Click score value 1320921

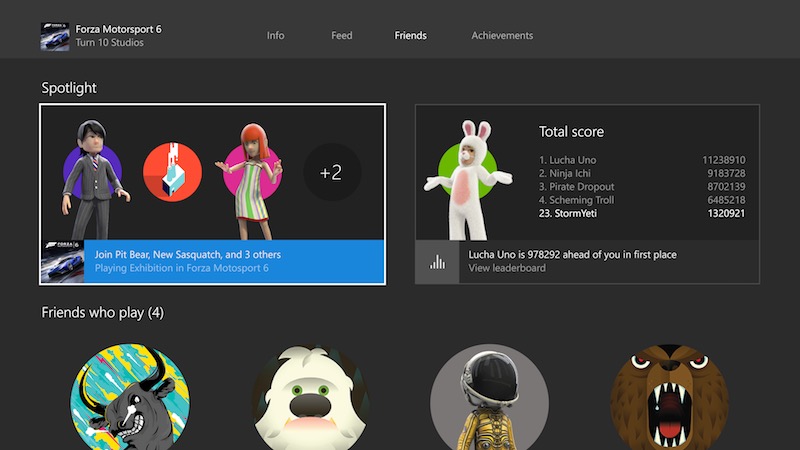pyautogui.click(x=726, y=213)
